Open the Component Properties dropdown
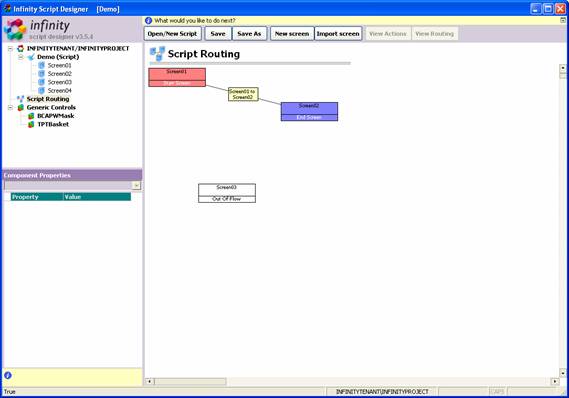The image size is (569, 398). pyautogui.click(x=136, y=185)
